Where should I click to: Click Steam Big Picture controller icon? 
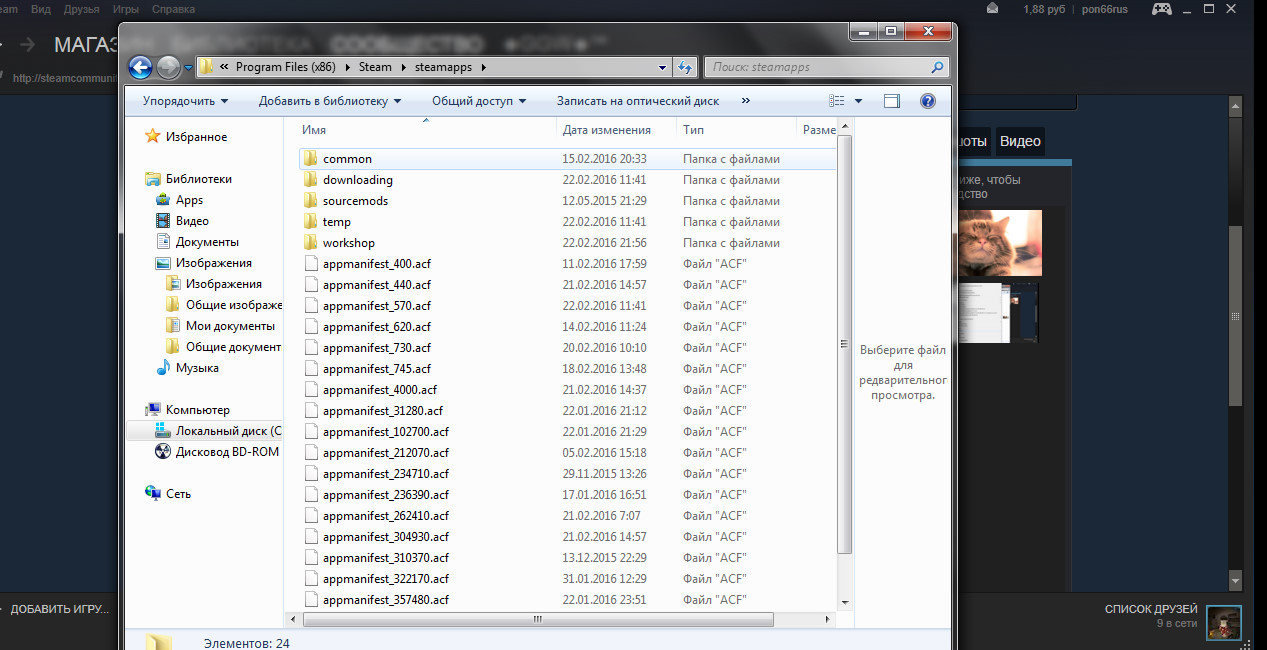point(1162,9)
